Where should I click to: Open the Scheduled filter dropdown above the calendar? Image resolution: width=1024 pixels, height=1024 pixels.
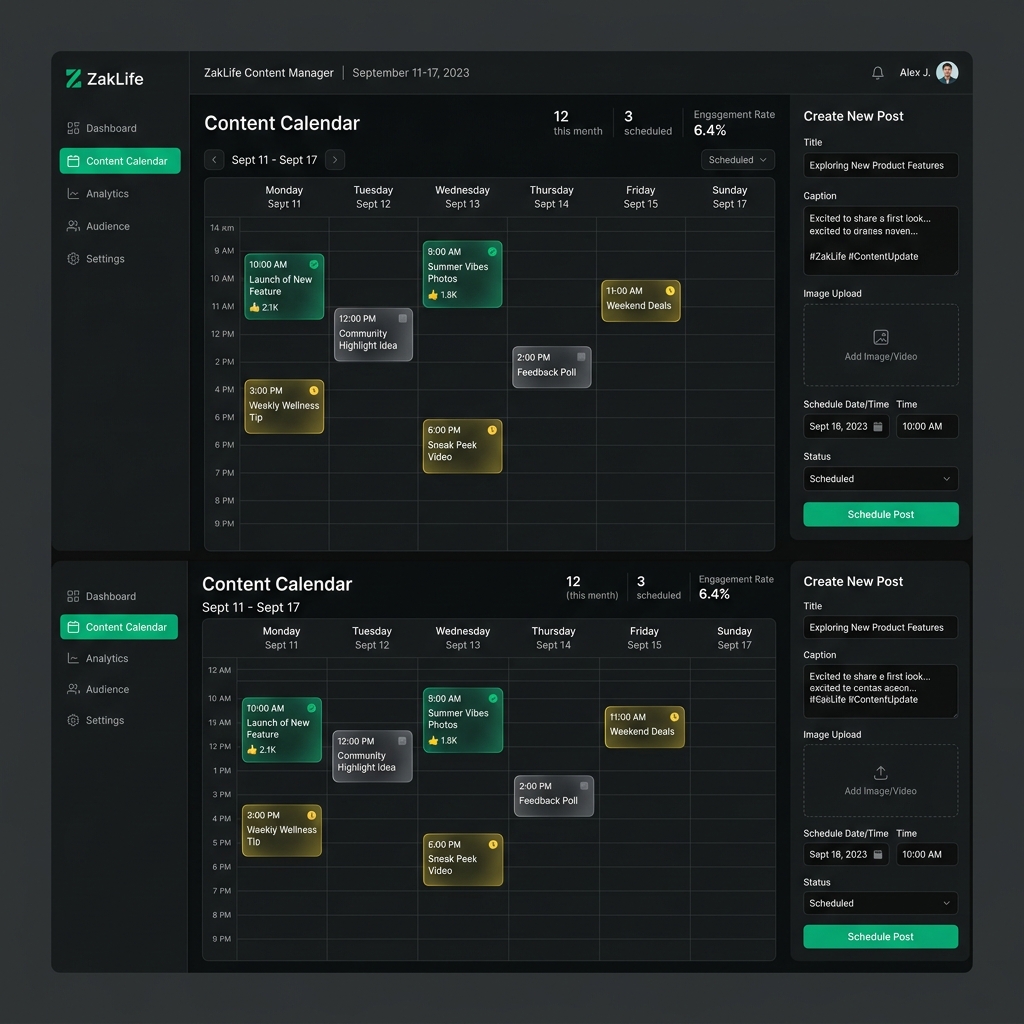point(737,159)
